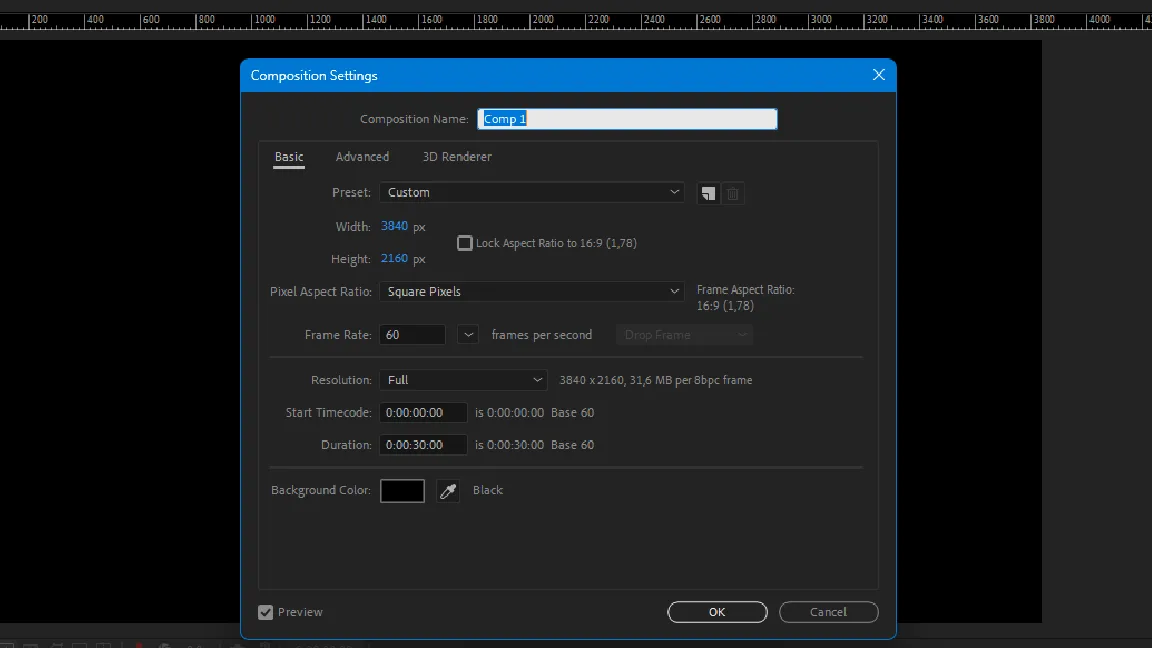
Task: Click the '31,6 MB per 8bpc frame' text
Action: (691, 381)
